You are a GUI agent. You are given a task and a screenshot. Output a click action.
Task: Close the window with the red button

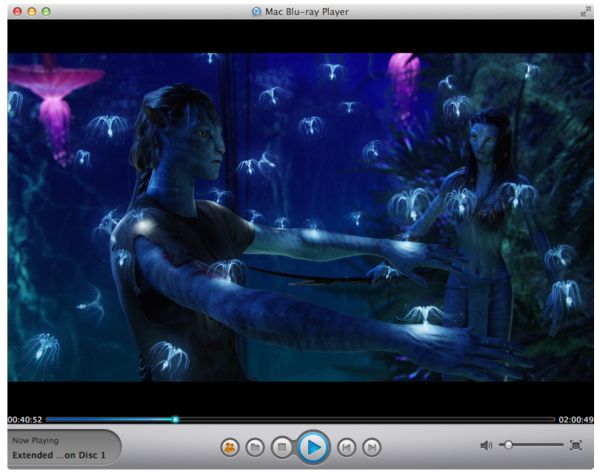(x=17, y=11)
